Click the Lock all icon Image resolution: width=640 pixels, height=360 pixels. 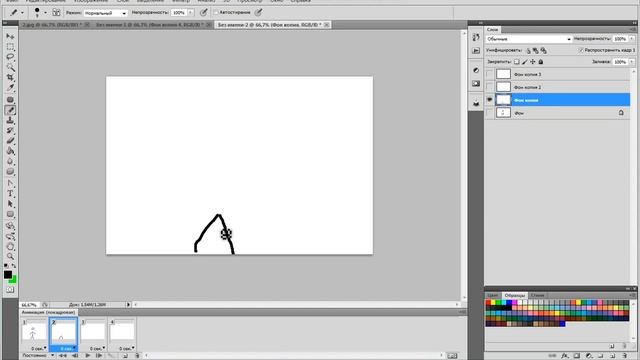pyautogui.click(x=541, y=62)
